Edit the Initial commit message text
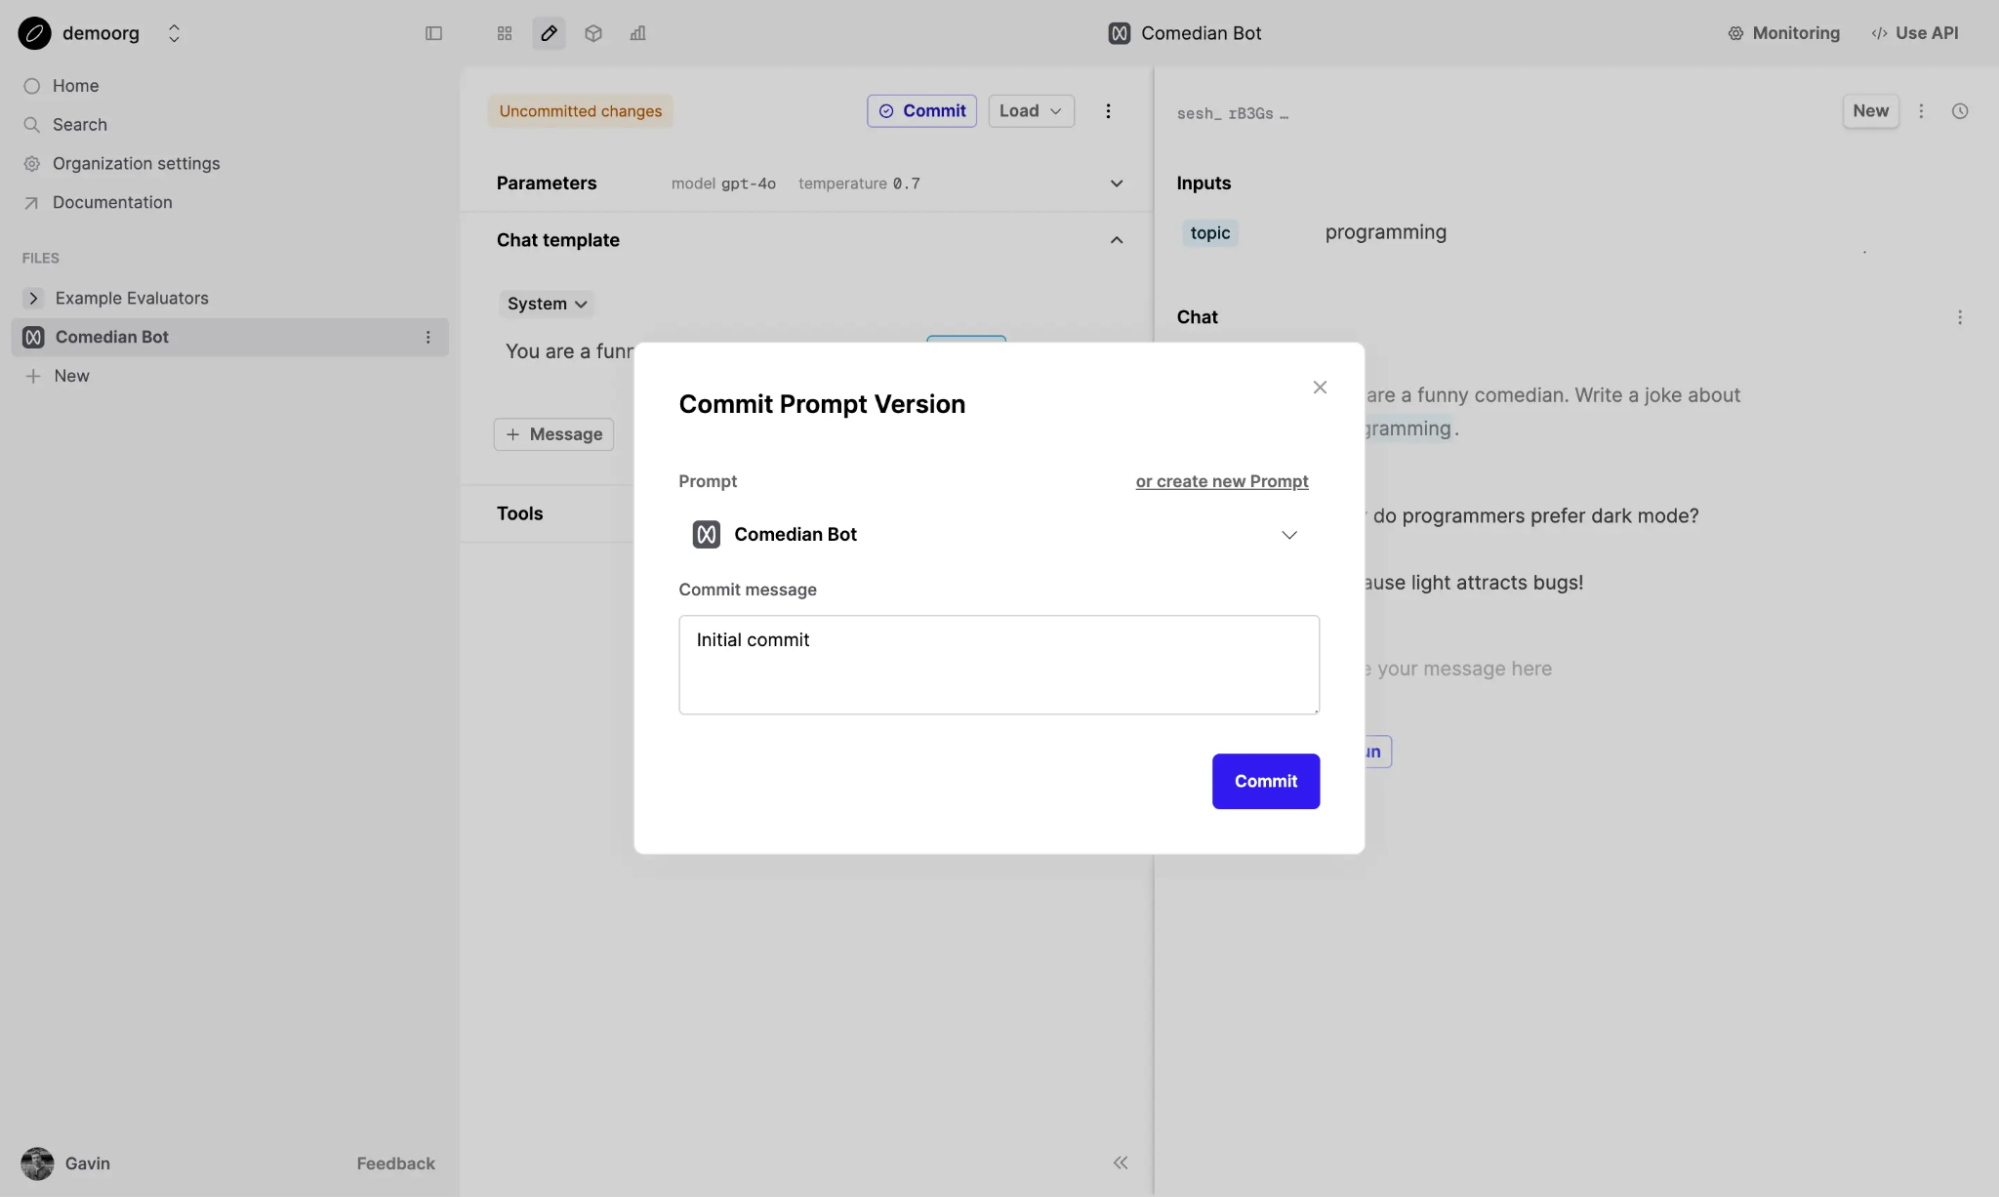 point(998,663)
